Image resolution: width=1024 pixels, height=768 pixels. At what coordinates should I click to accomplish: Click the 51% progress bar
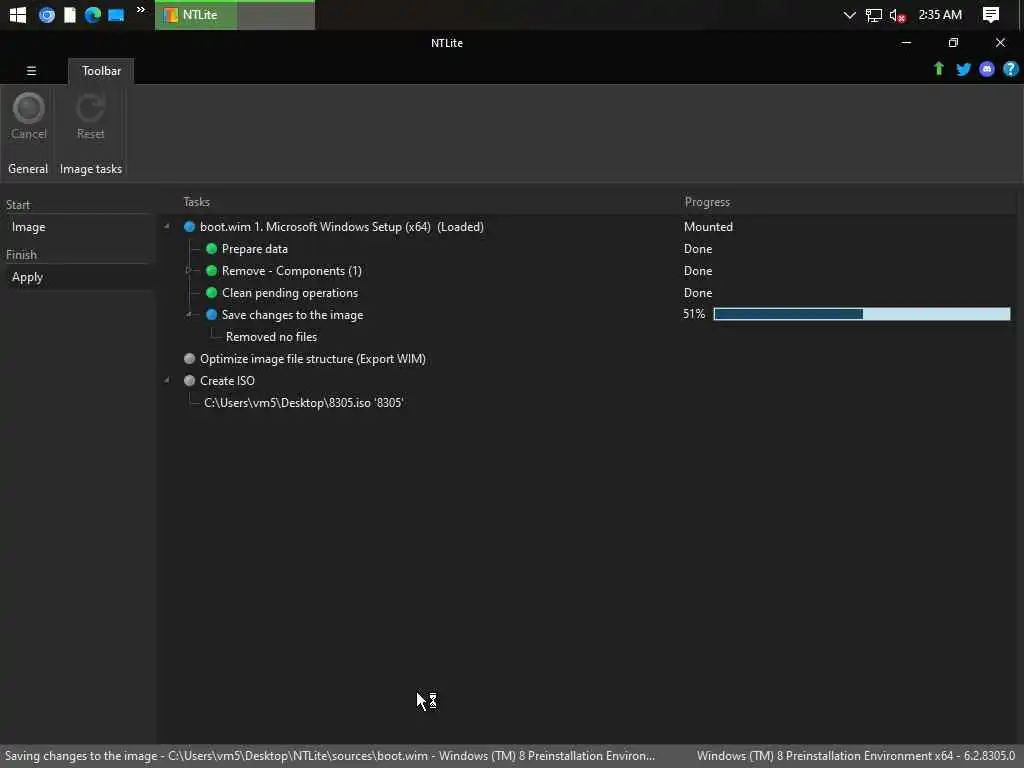[861, 314]
